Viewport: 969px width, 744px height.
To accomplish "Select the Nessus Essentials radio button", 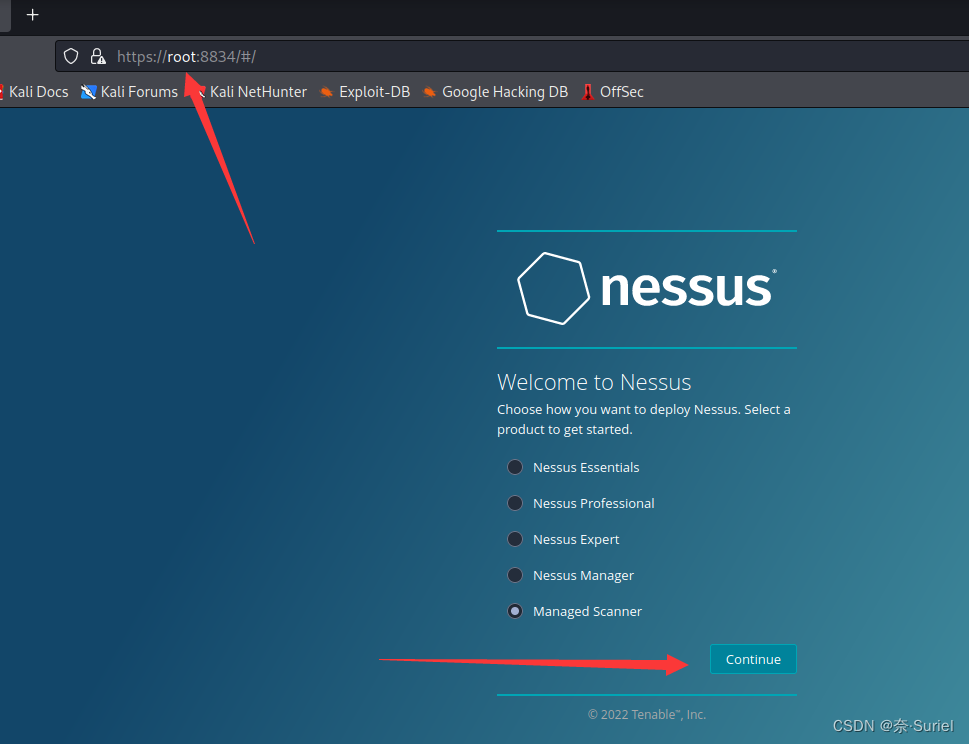I will tap(515, 467).
